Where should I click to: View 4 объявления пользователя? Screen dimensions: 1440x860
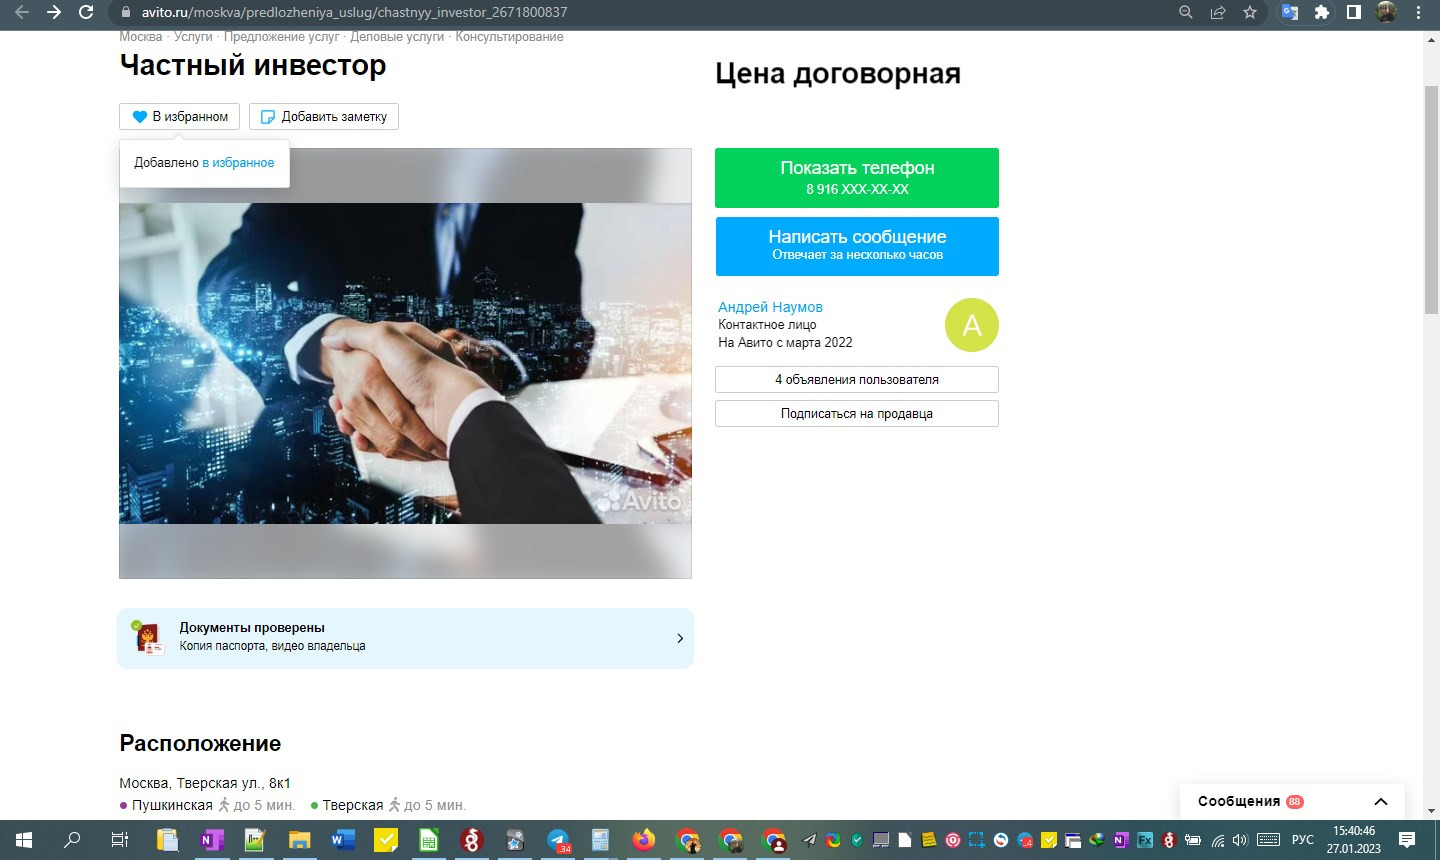857,379
